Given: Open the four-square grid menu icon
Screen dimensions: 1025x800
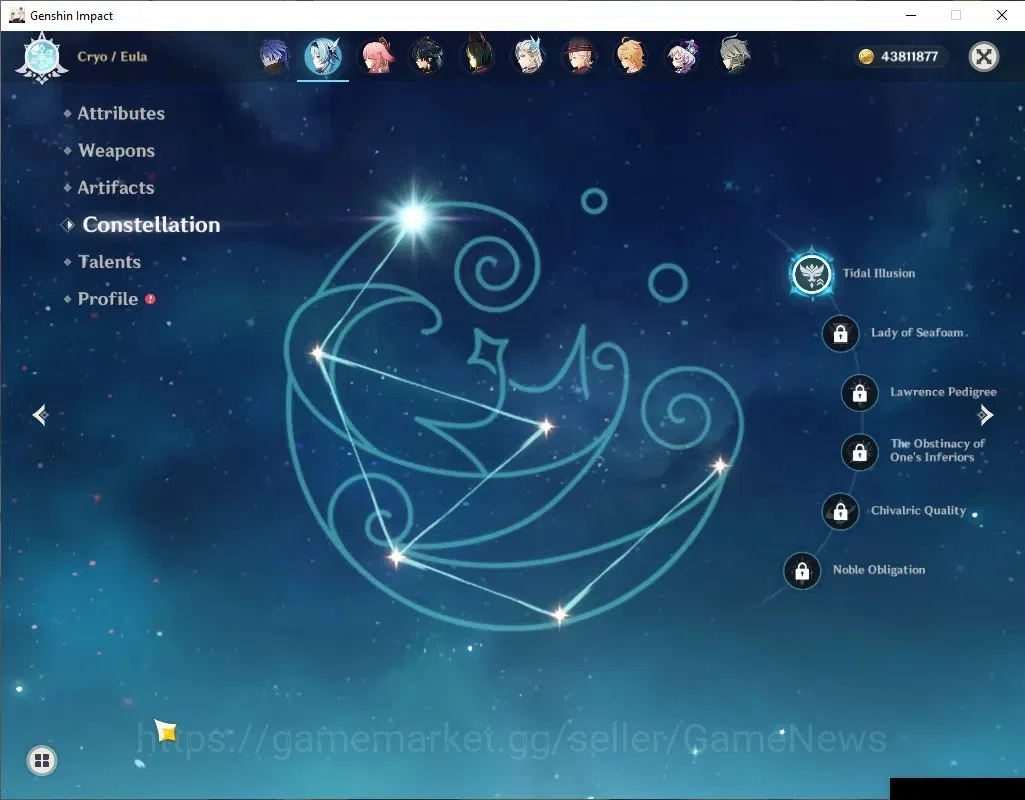Looking at the screenshot, I should pos(42,760).
